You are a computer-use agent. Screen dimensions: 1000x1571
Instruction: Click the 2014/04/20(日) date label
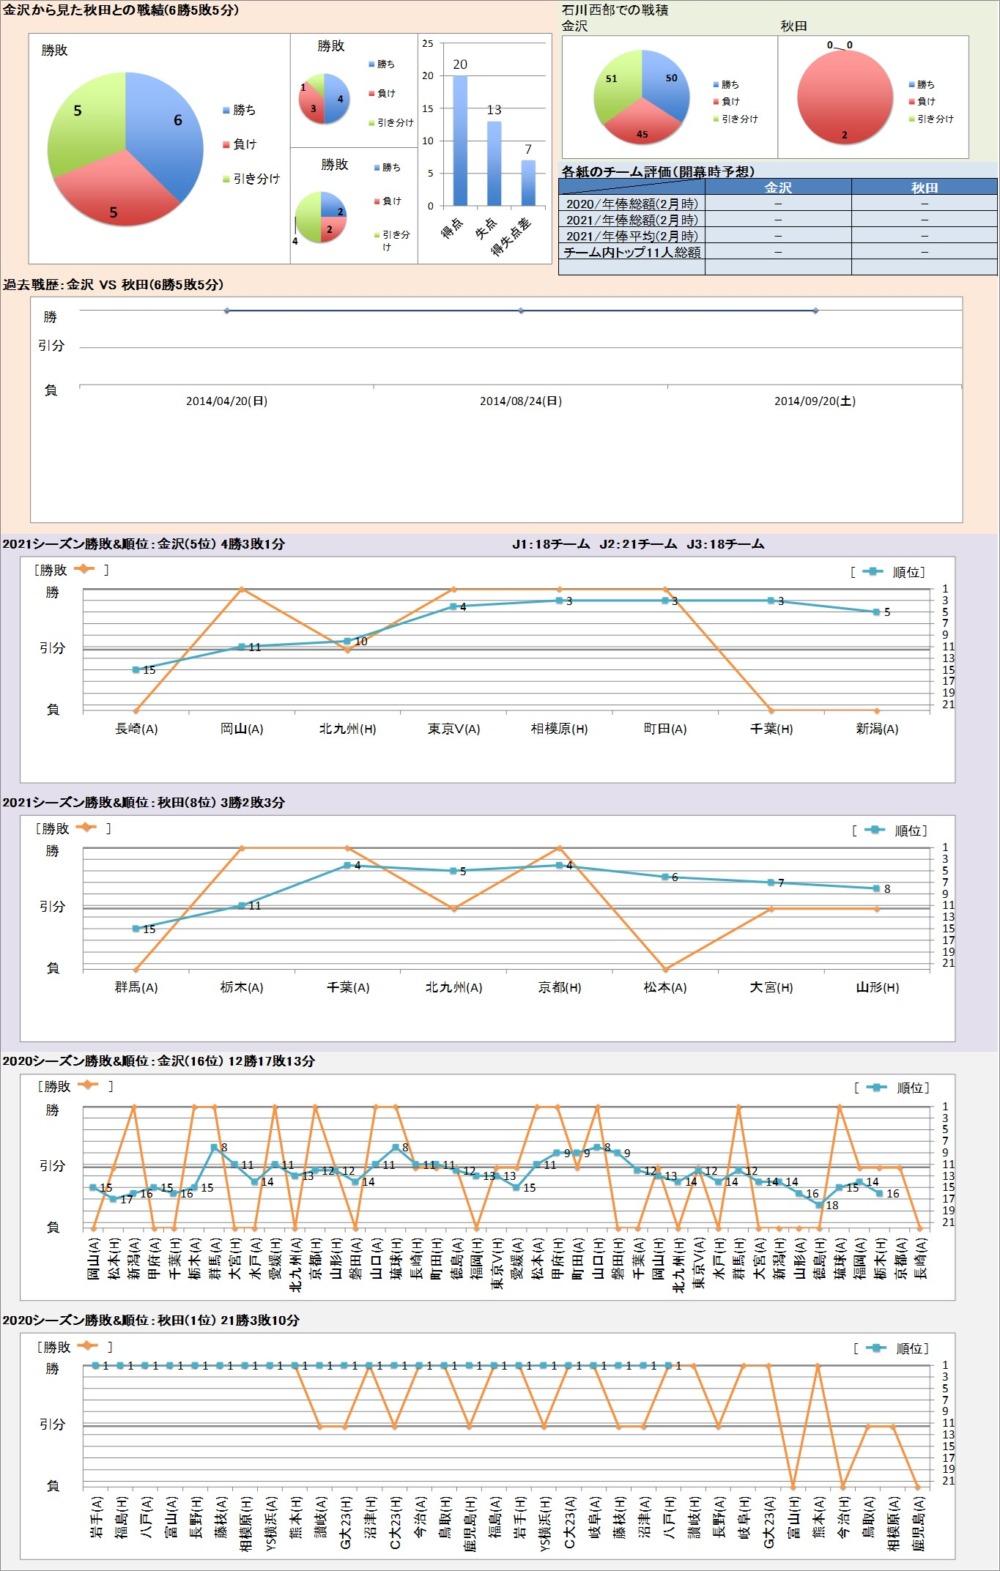pyautogui.click(x=227, y=401)
